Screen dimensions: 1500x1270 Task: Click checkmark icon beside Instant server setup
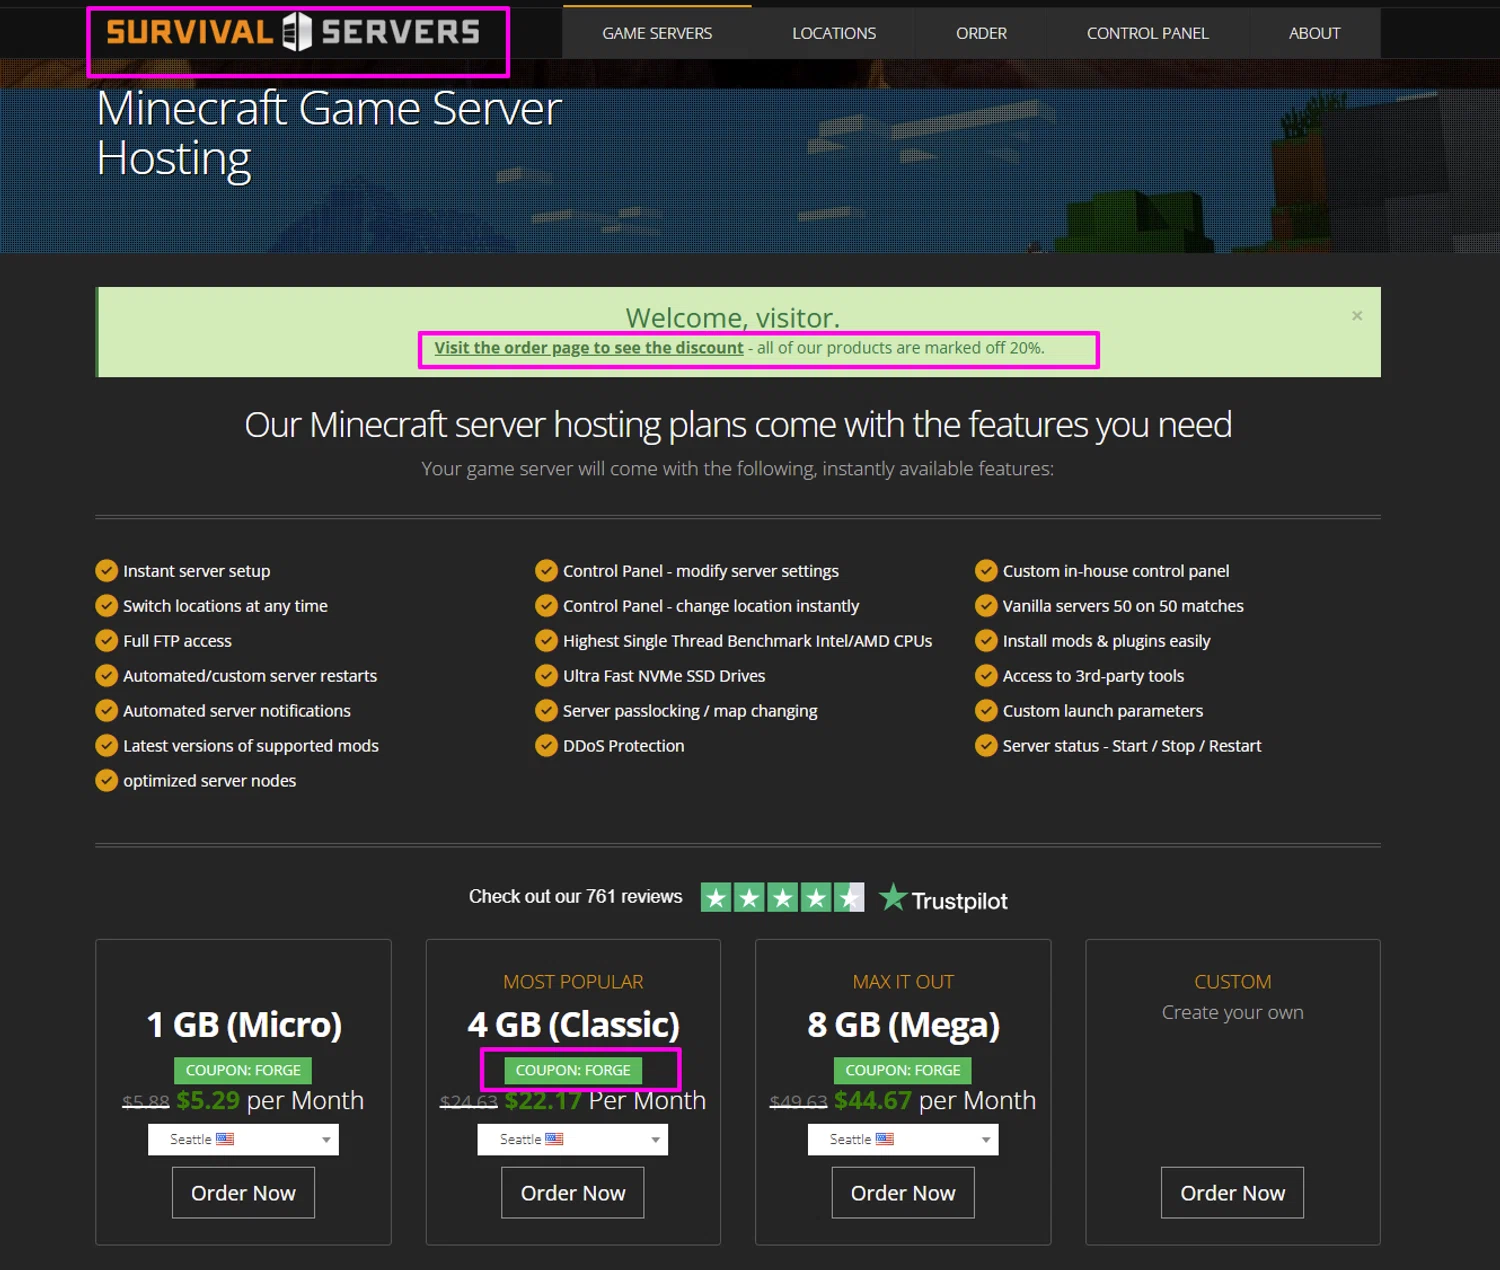click(106, 571)
